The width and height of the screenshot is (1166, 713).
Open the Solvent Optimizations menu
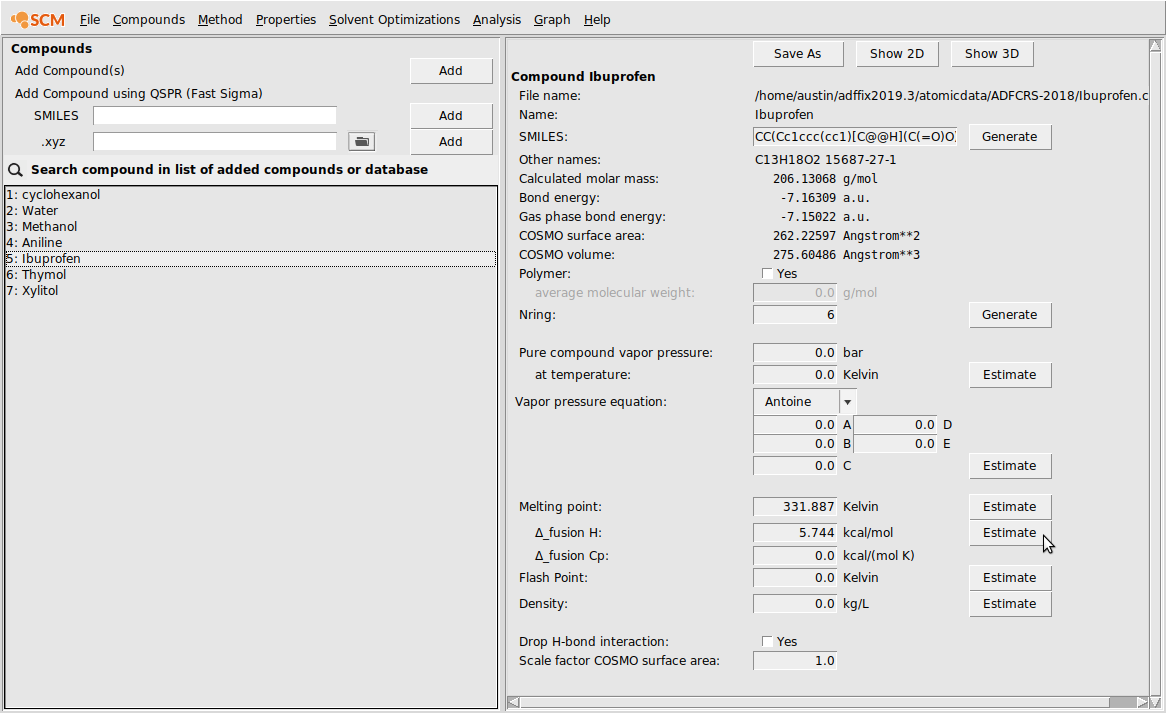point(394,19)
